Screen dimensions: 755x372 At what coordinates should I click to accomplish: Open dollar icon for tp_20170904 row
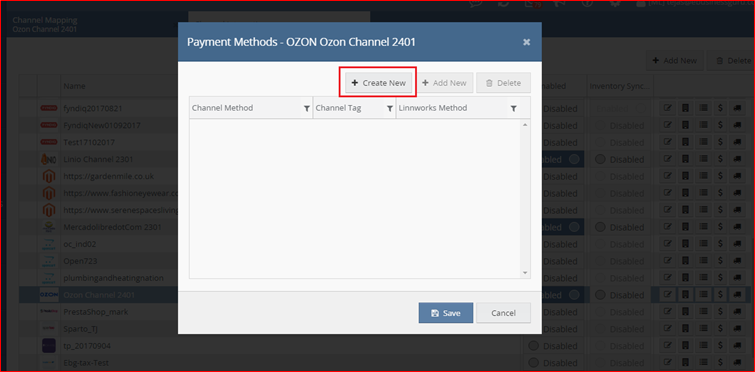pos(720,346)
